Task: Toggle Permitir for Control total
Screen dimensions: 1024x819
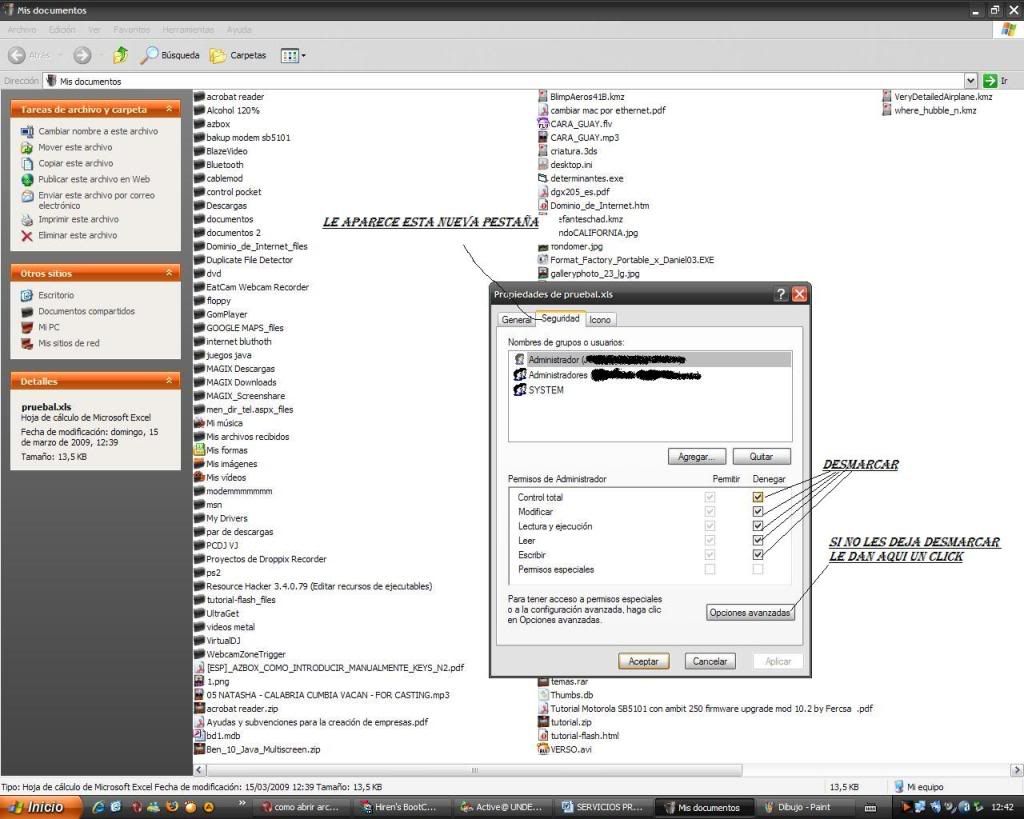Action: pos(710,497)
